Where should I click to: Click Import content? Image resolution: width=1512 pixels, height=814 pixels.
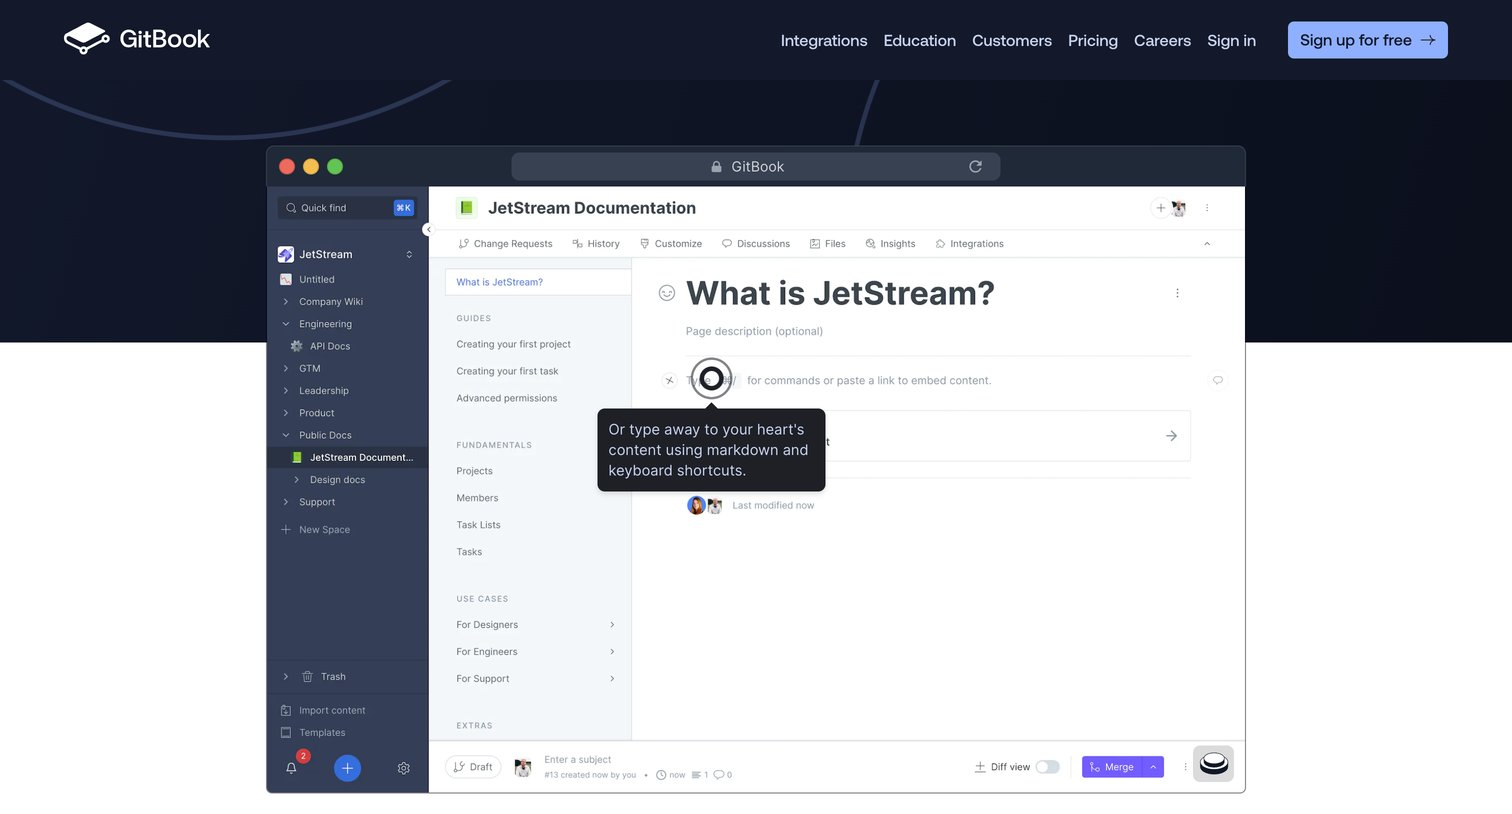pyautogui.click(x=323, y=711)
